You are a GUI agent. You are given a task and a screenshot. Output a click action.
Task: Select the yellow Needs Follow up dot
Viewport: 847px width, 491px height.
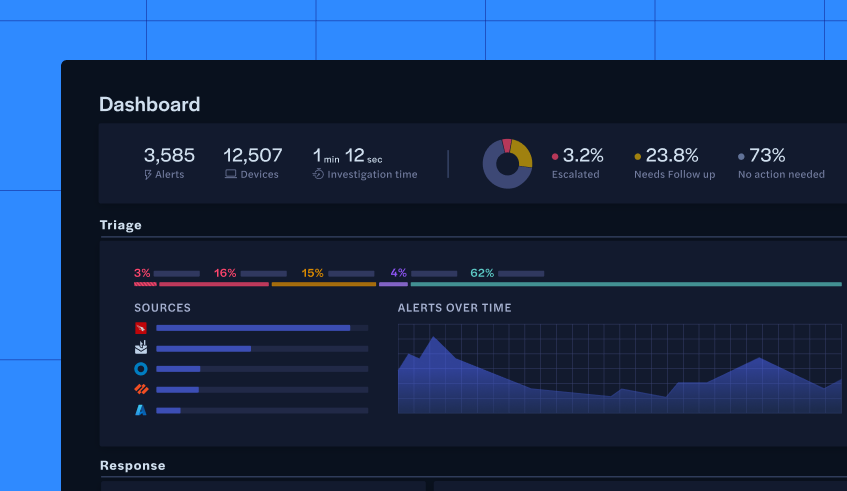(638, 157)
